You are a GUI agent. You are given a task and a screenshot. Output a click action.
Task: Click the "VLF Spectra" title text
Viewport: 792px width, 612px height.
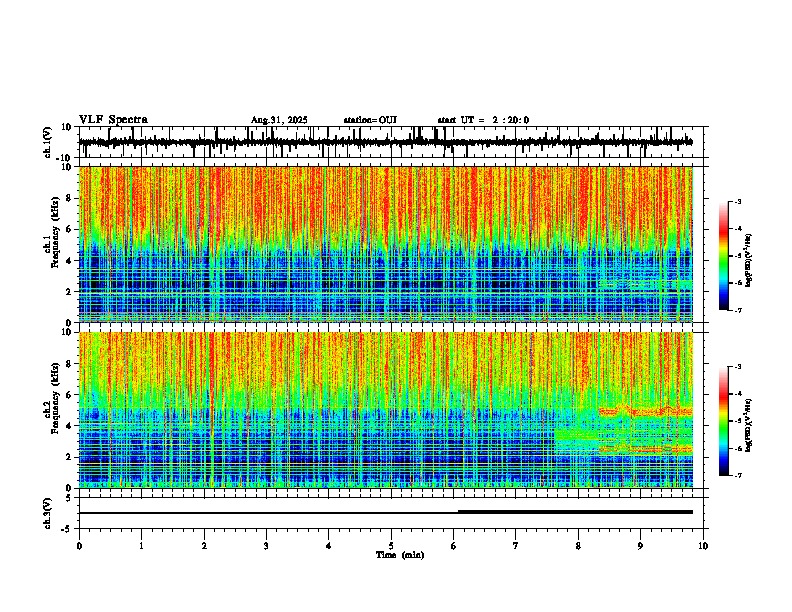click(113, 120)
